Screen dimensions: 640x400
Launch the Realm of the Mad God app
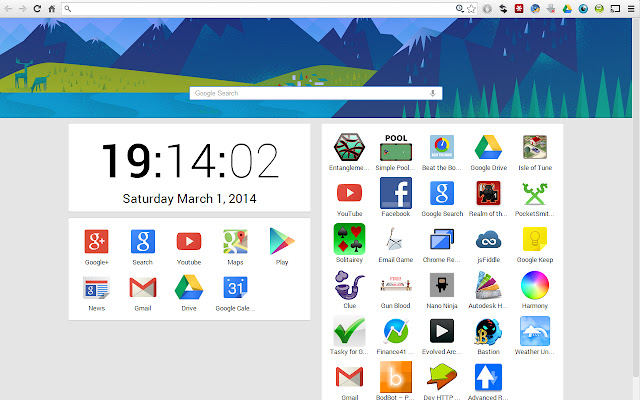488,193
